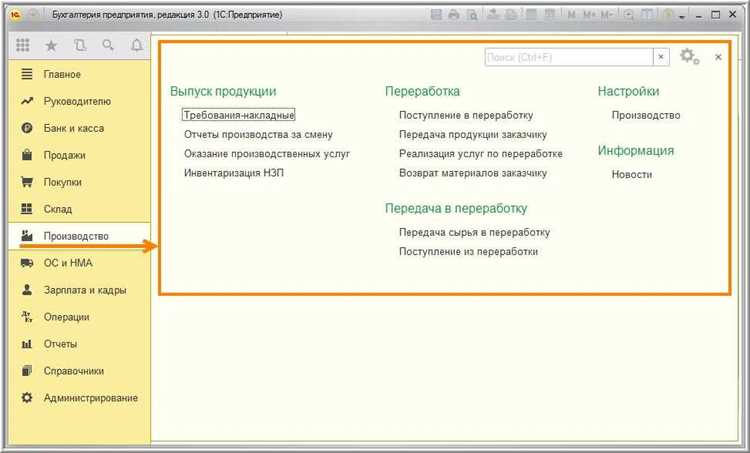This screenshot has height=453, width=750.
Task: Open Требования-накладные
Action: (x=239, y=115)
